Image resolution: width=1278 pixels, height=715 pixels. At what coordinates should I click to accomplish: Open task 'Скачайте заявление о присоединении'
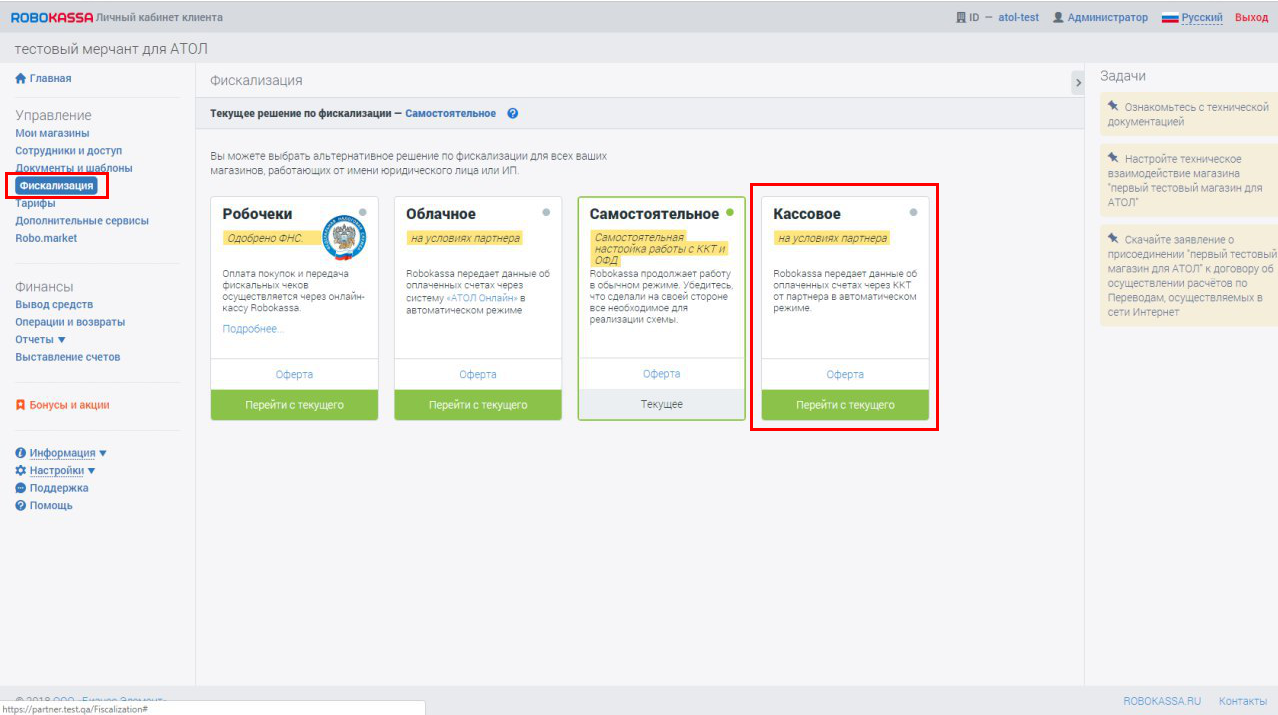tap(1189, 276)
